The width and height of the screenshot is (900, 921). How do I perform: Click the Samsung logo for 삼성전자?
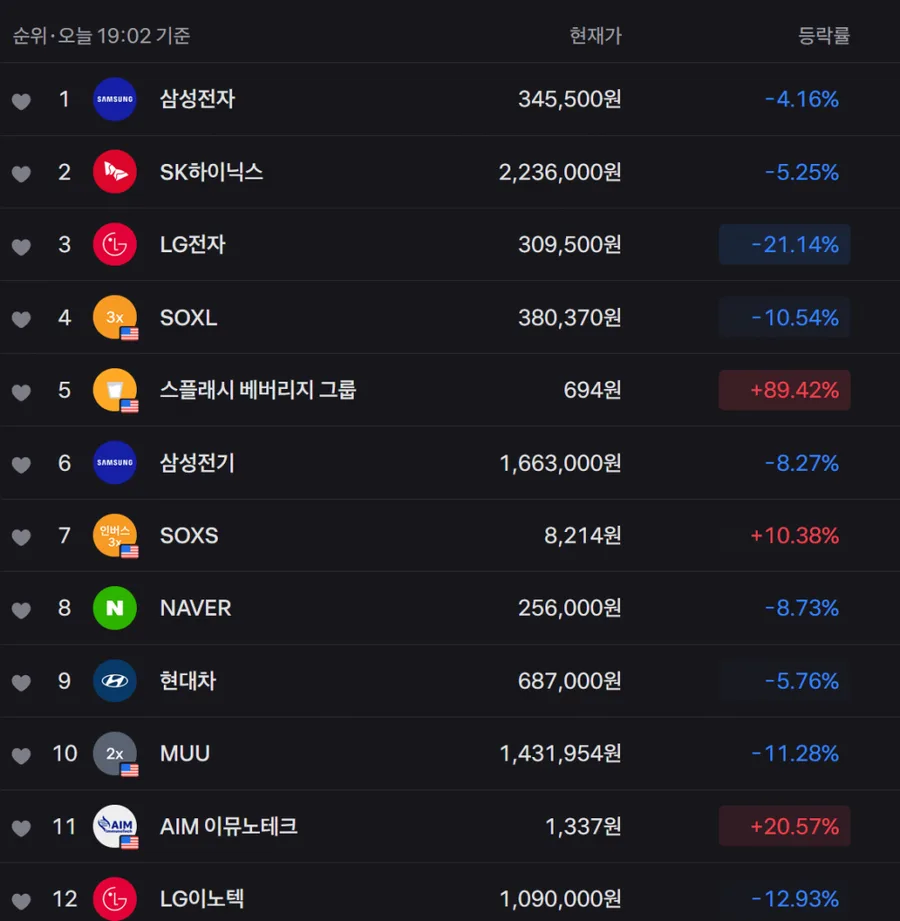[115, 99]
